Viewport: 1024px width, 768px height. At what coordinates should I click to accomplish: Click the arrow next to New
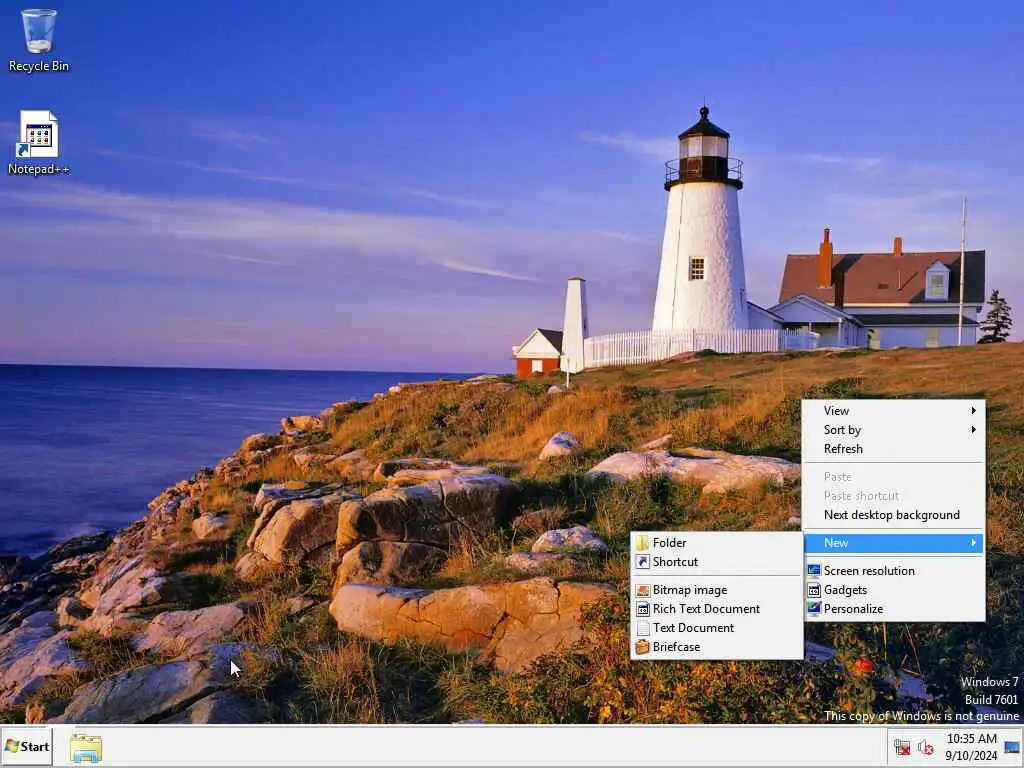click(974, 543)
